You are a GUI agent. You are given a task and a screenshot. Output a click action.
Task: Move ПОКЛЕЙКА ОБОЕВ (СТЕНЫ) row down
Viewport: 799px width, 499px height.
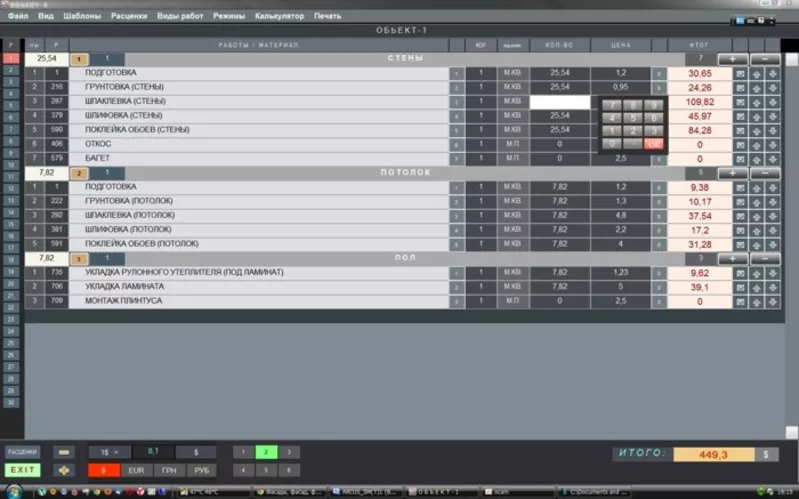point(773,130)
